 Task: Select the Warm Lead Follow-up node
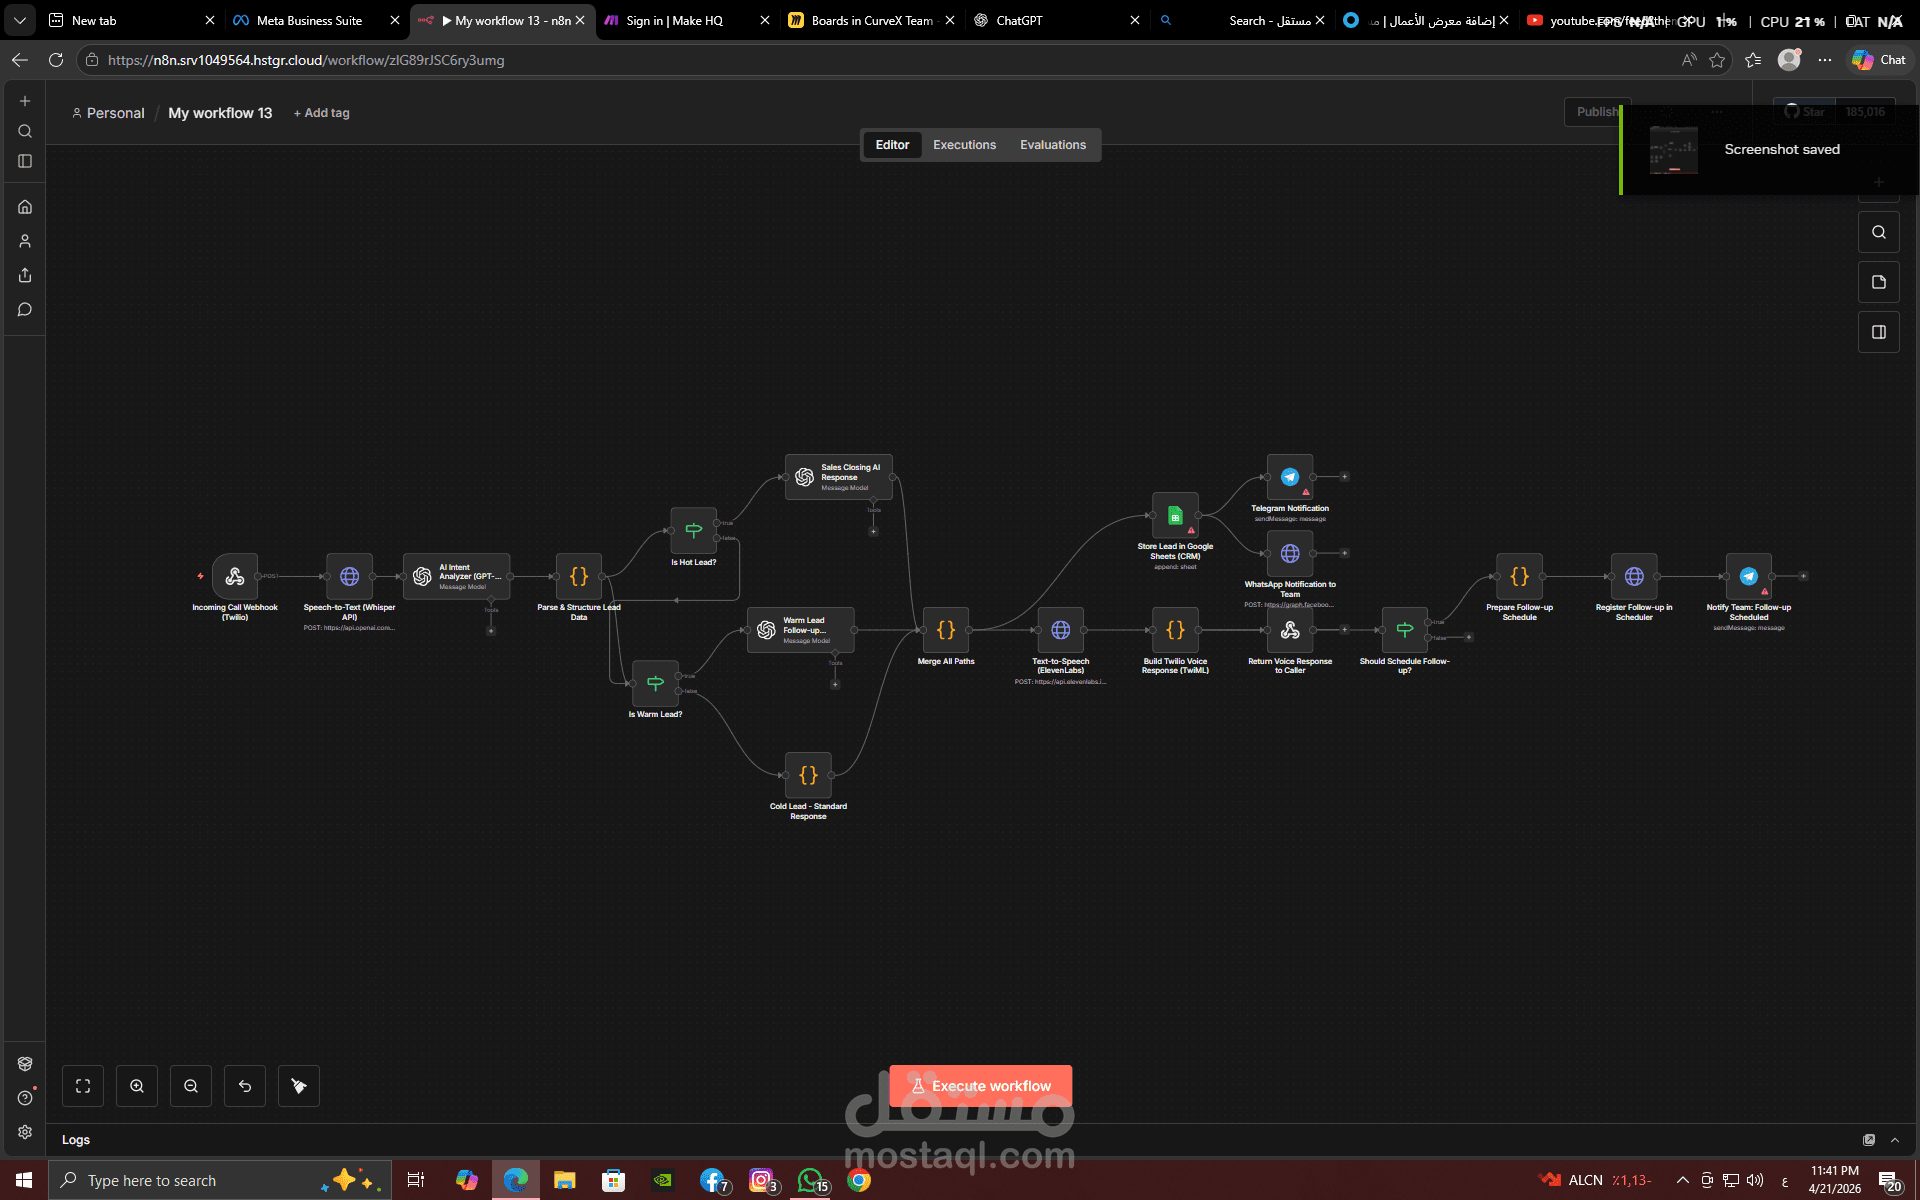801,630
